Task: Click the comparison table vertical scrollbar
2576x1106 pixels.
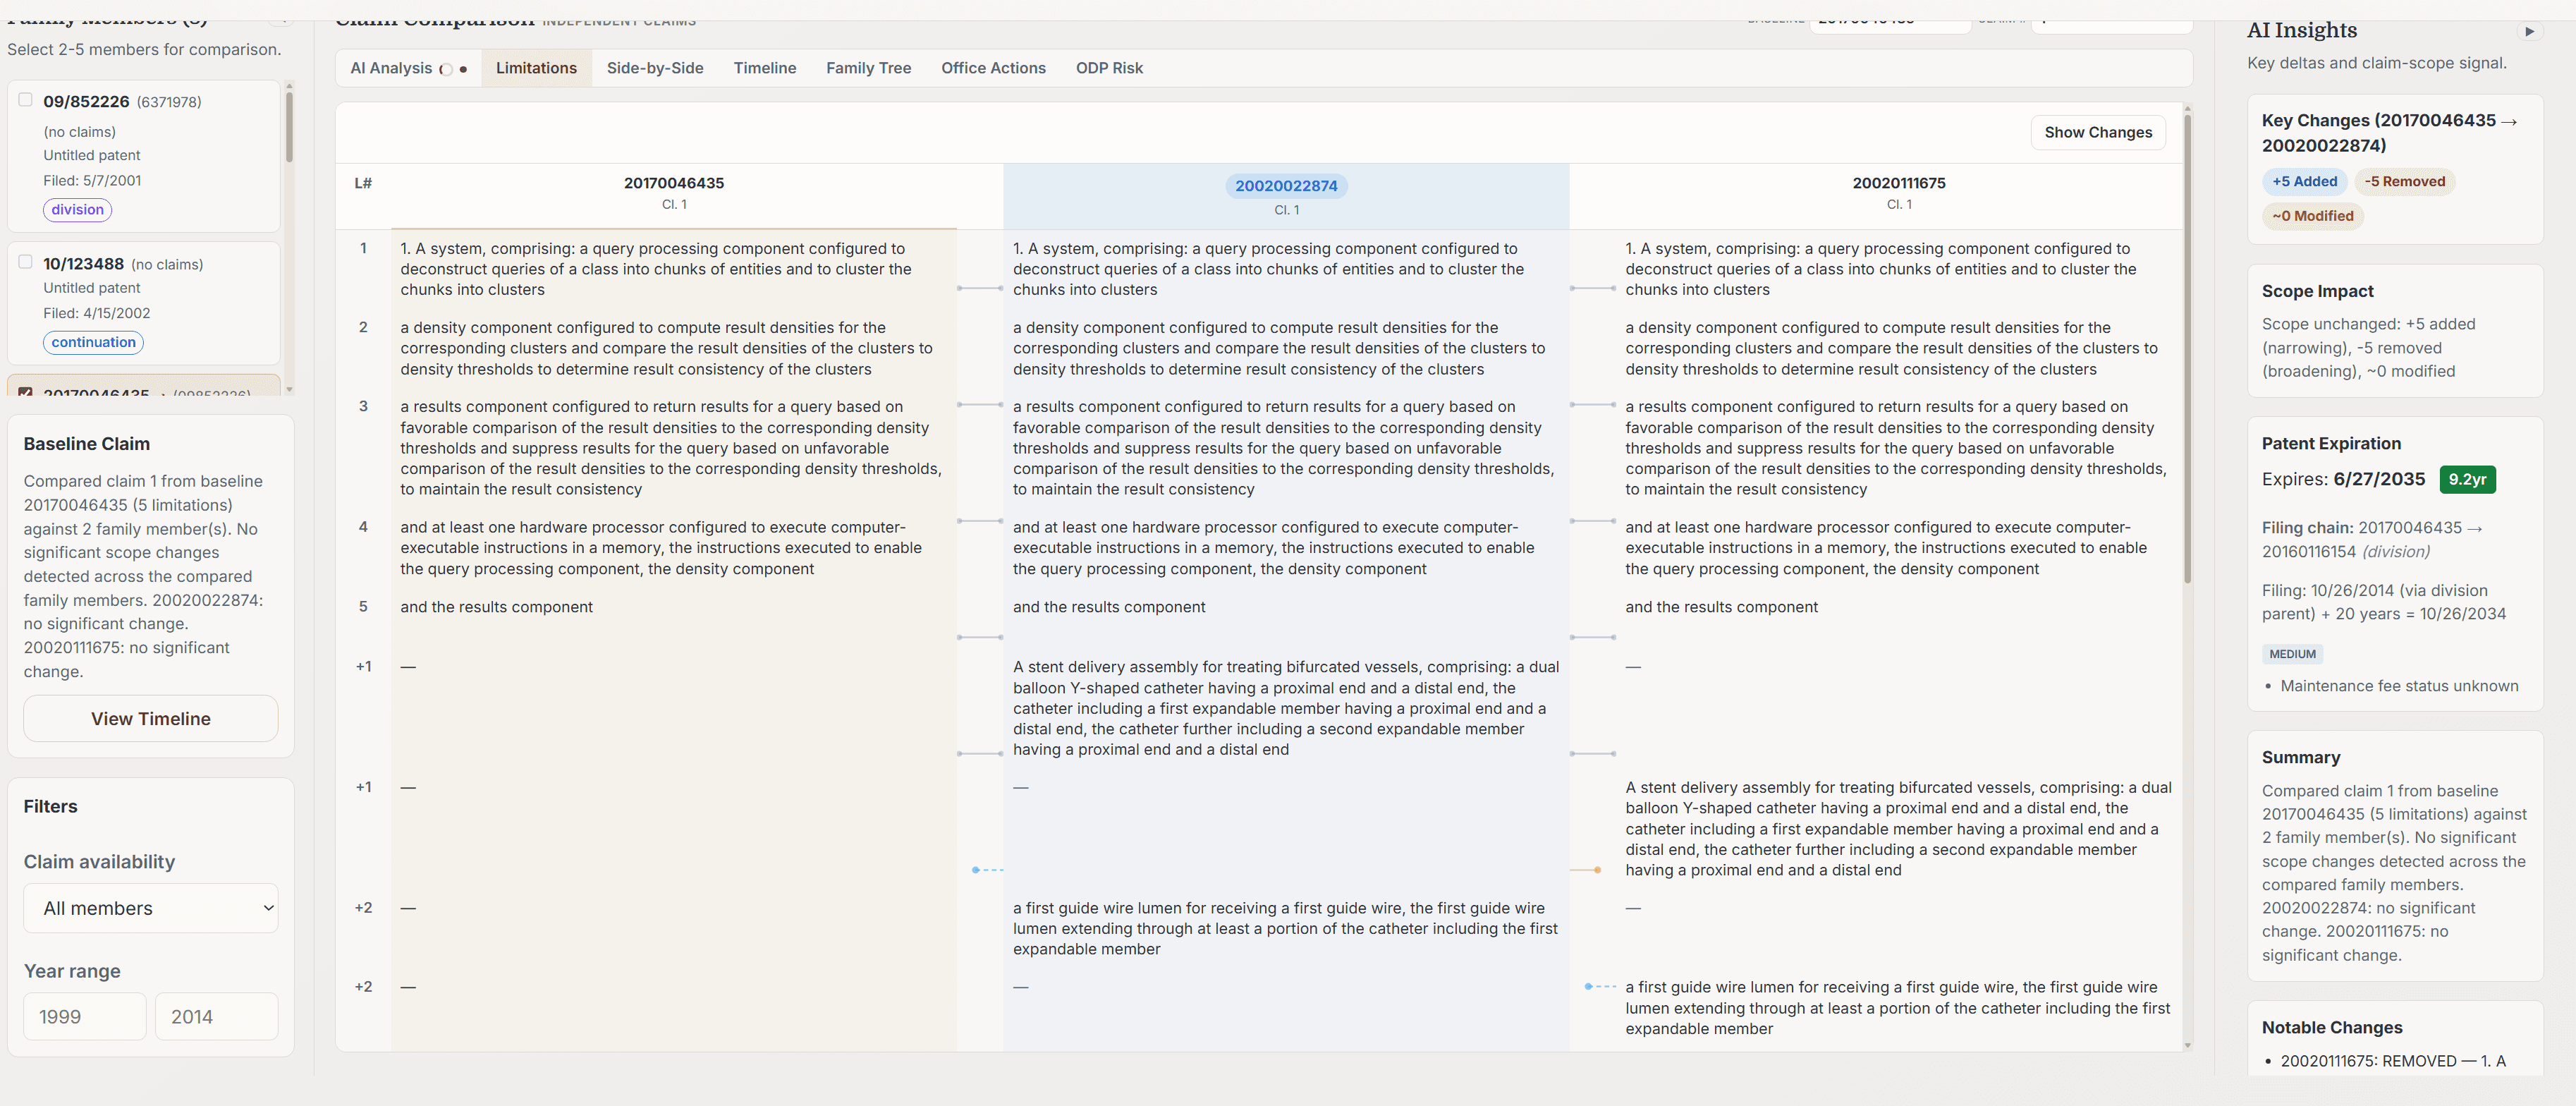Action: pyautogui.click(x=2187, y=350)
